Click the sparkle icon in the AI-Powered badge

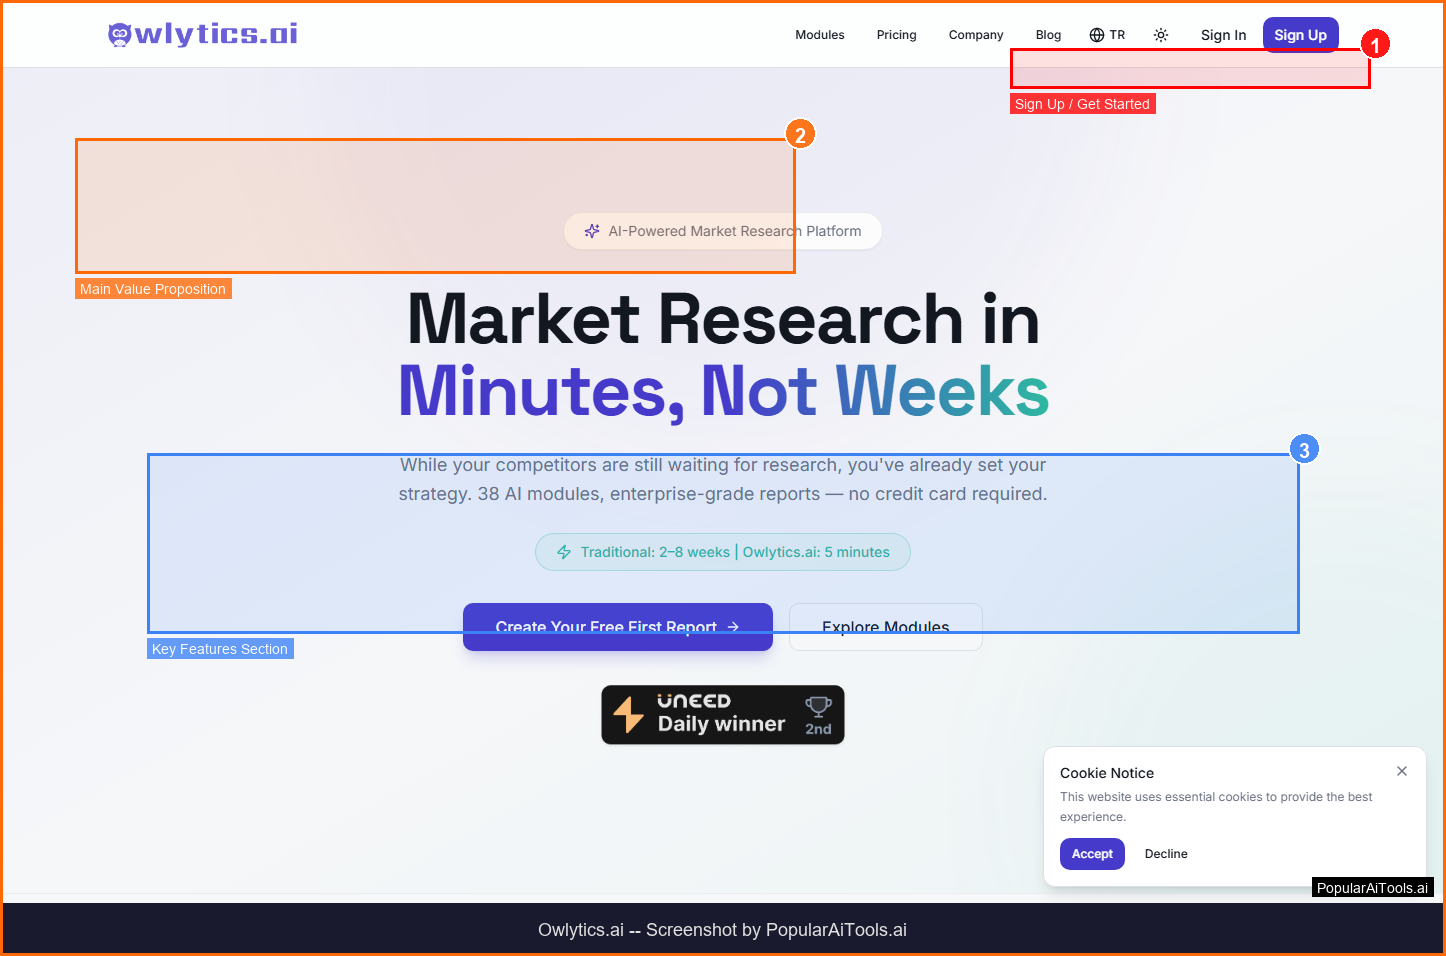point(592,231)
